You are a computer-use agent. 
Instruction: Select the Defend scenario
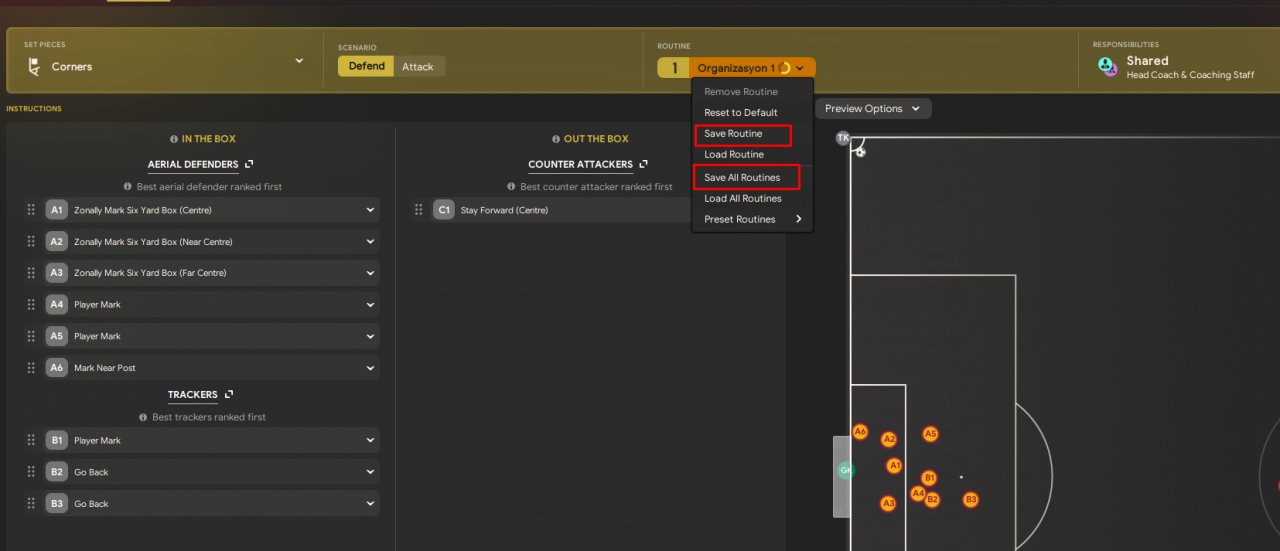[x=366, y=66]
